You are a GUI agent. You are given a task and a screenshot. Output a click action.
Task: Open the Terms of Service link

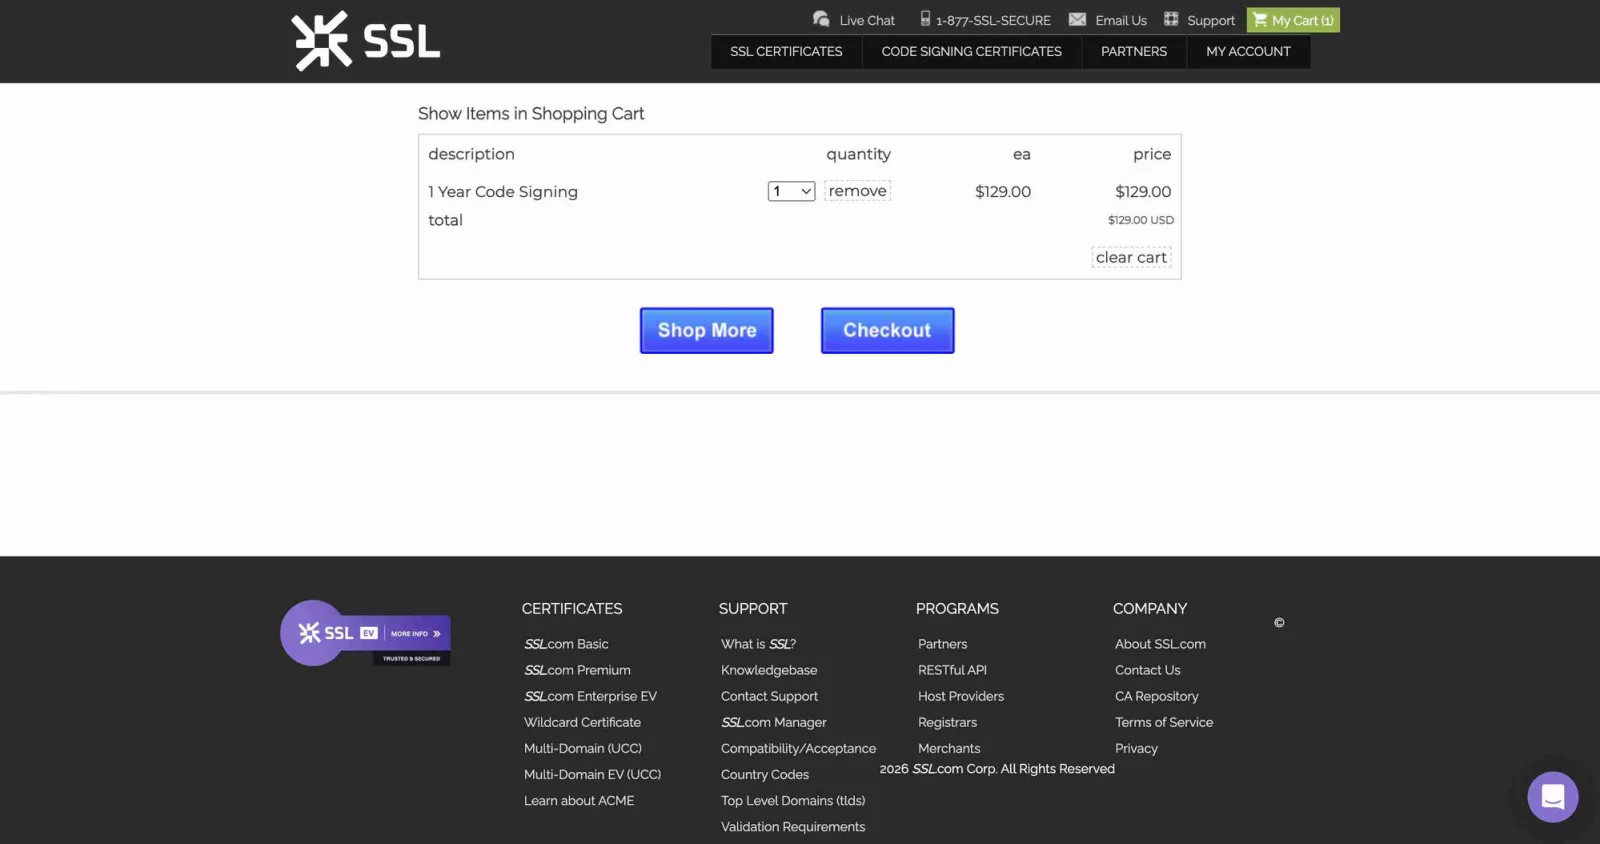(1164, 723)
